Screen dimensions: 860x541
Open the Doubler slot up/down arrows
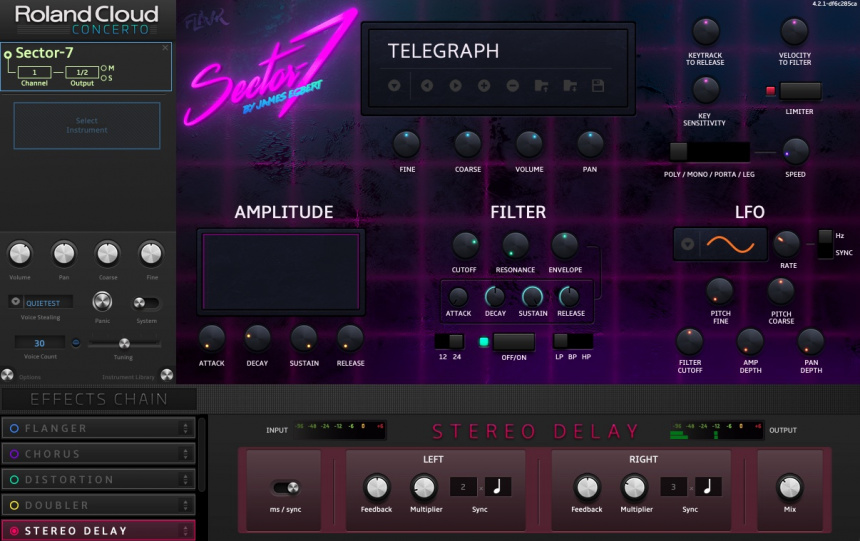tap(185, 505)
